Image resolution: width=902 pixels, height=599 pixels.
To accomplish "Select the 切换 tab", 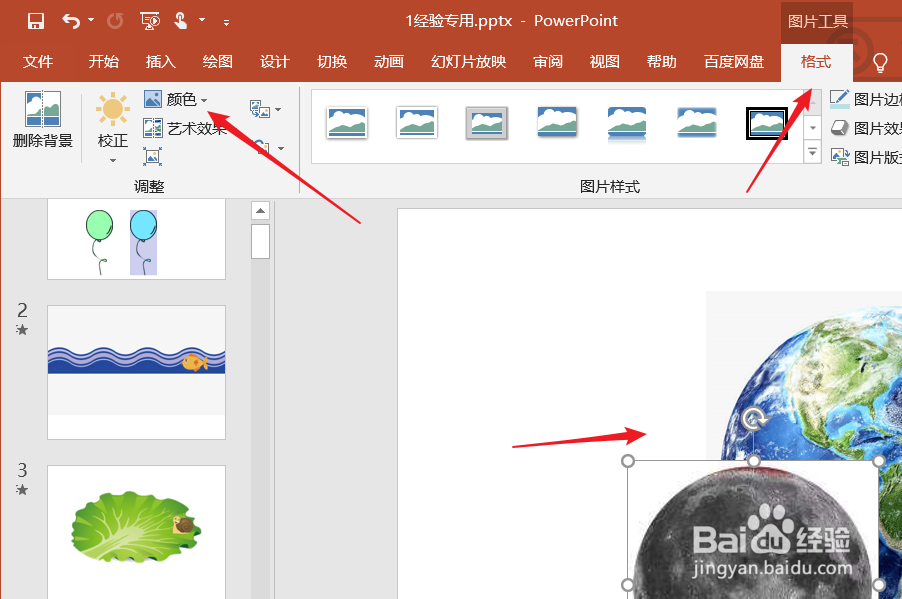I will [x=332, y=62].
